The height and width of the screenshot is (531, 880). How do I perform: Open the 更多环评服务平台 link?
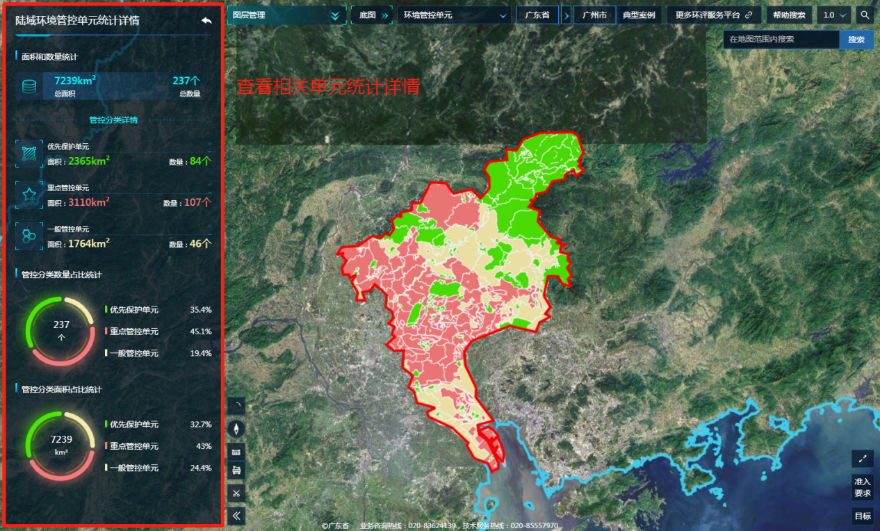tap(713, 16)
